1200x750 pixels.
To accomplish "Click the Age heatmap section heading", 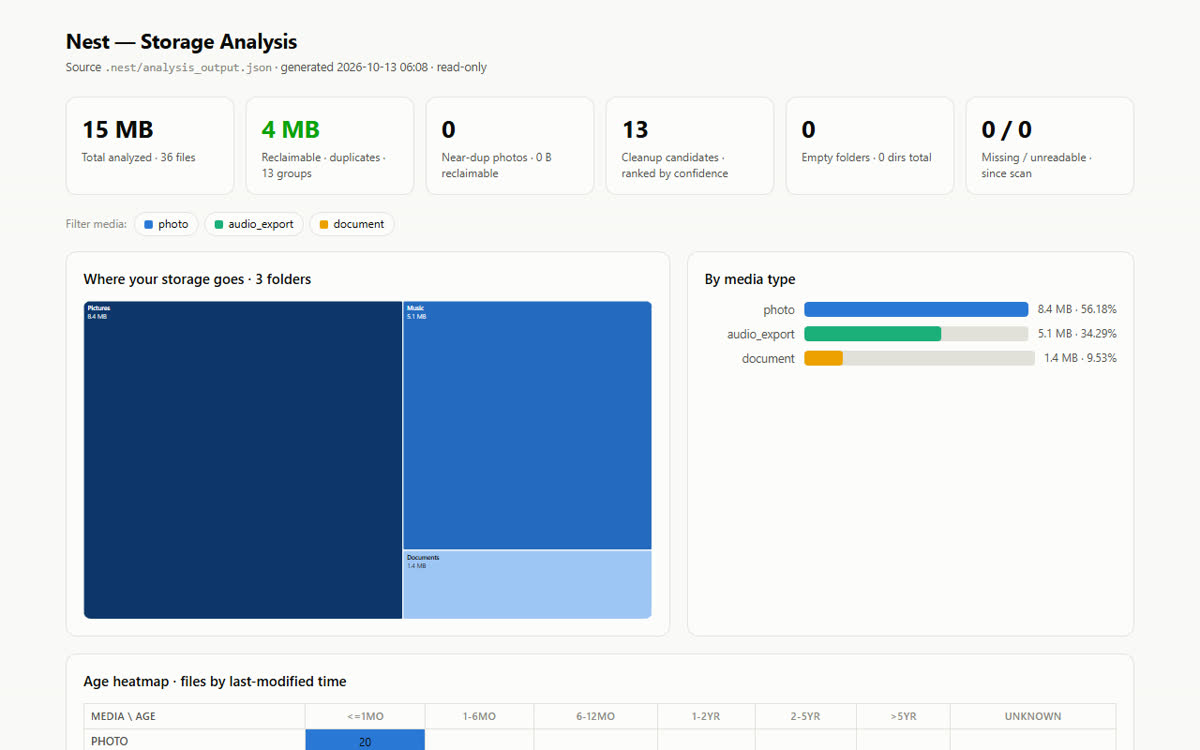I will pos(215,681).
